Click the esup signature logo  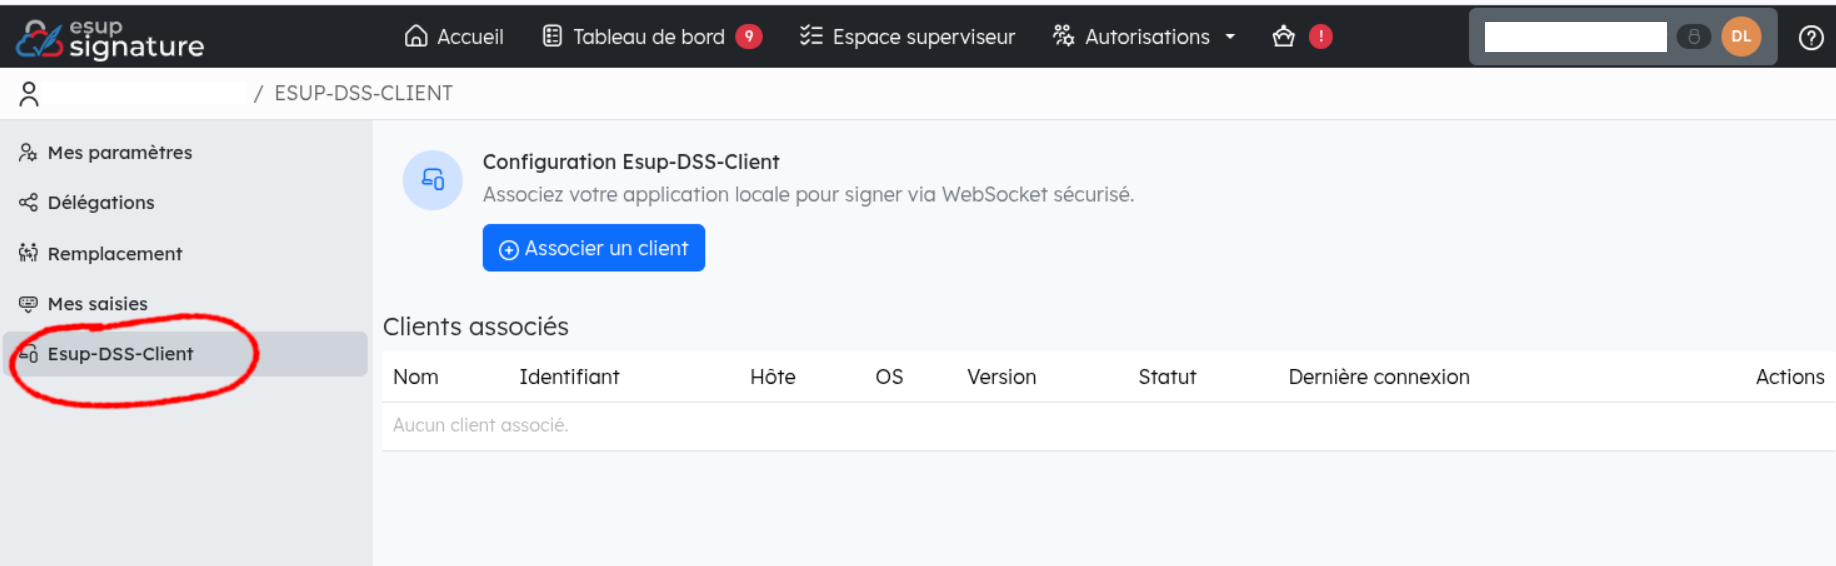click(110, 38)
